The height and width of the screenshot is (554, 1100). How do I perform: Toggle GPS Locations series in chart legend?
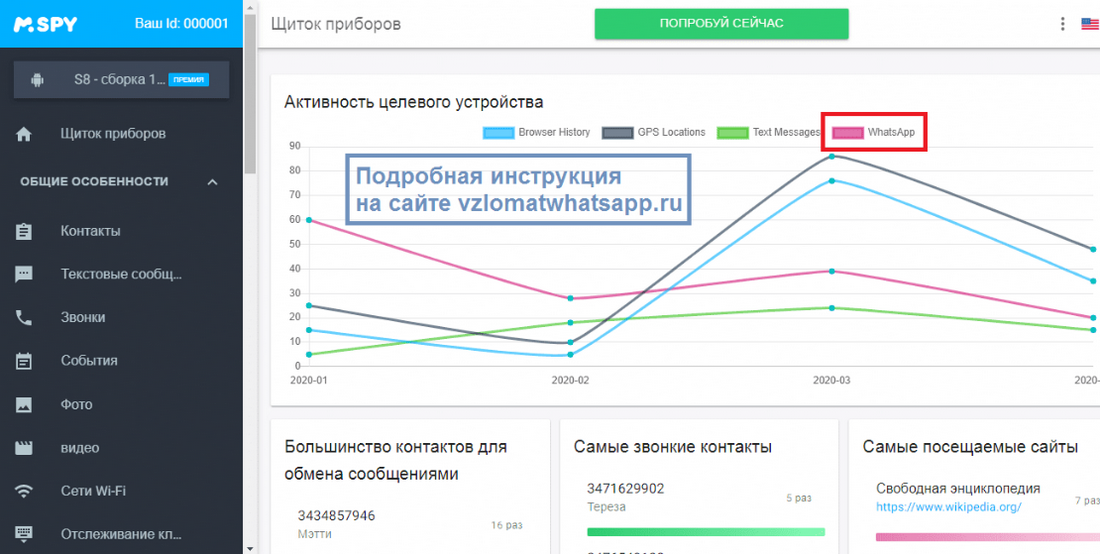654,132
